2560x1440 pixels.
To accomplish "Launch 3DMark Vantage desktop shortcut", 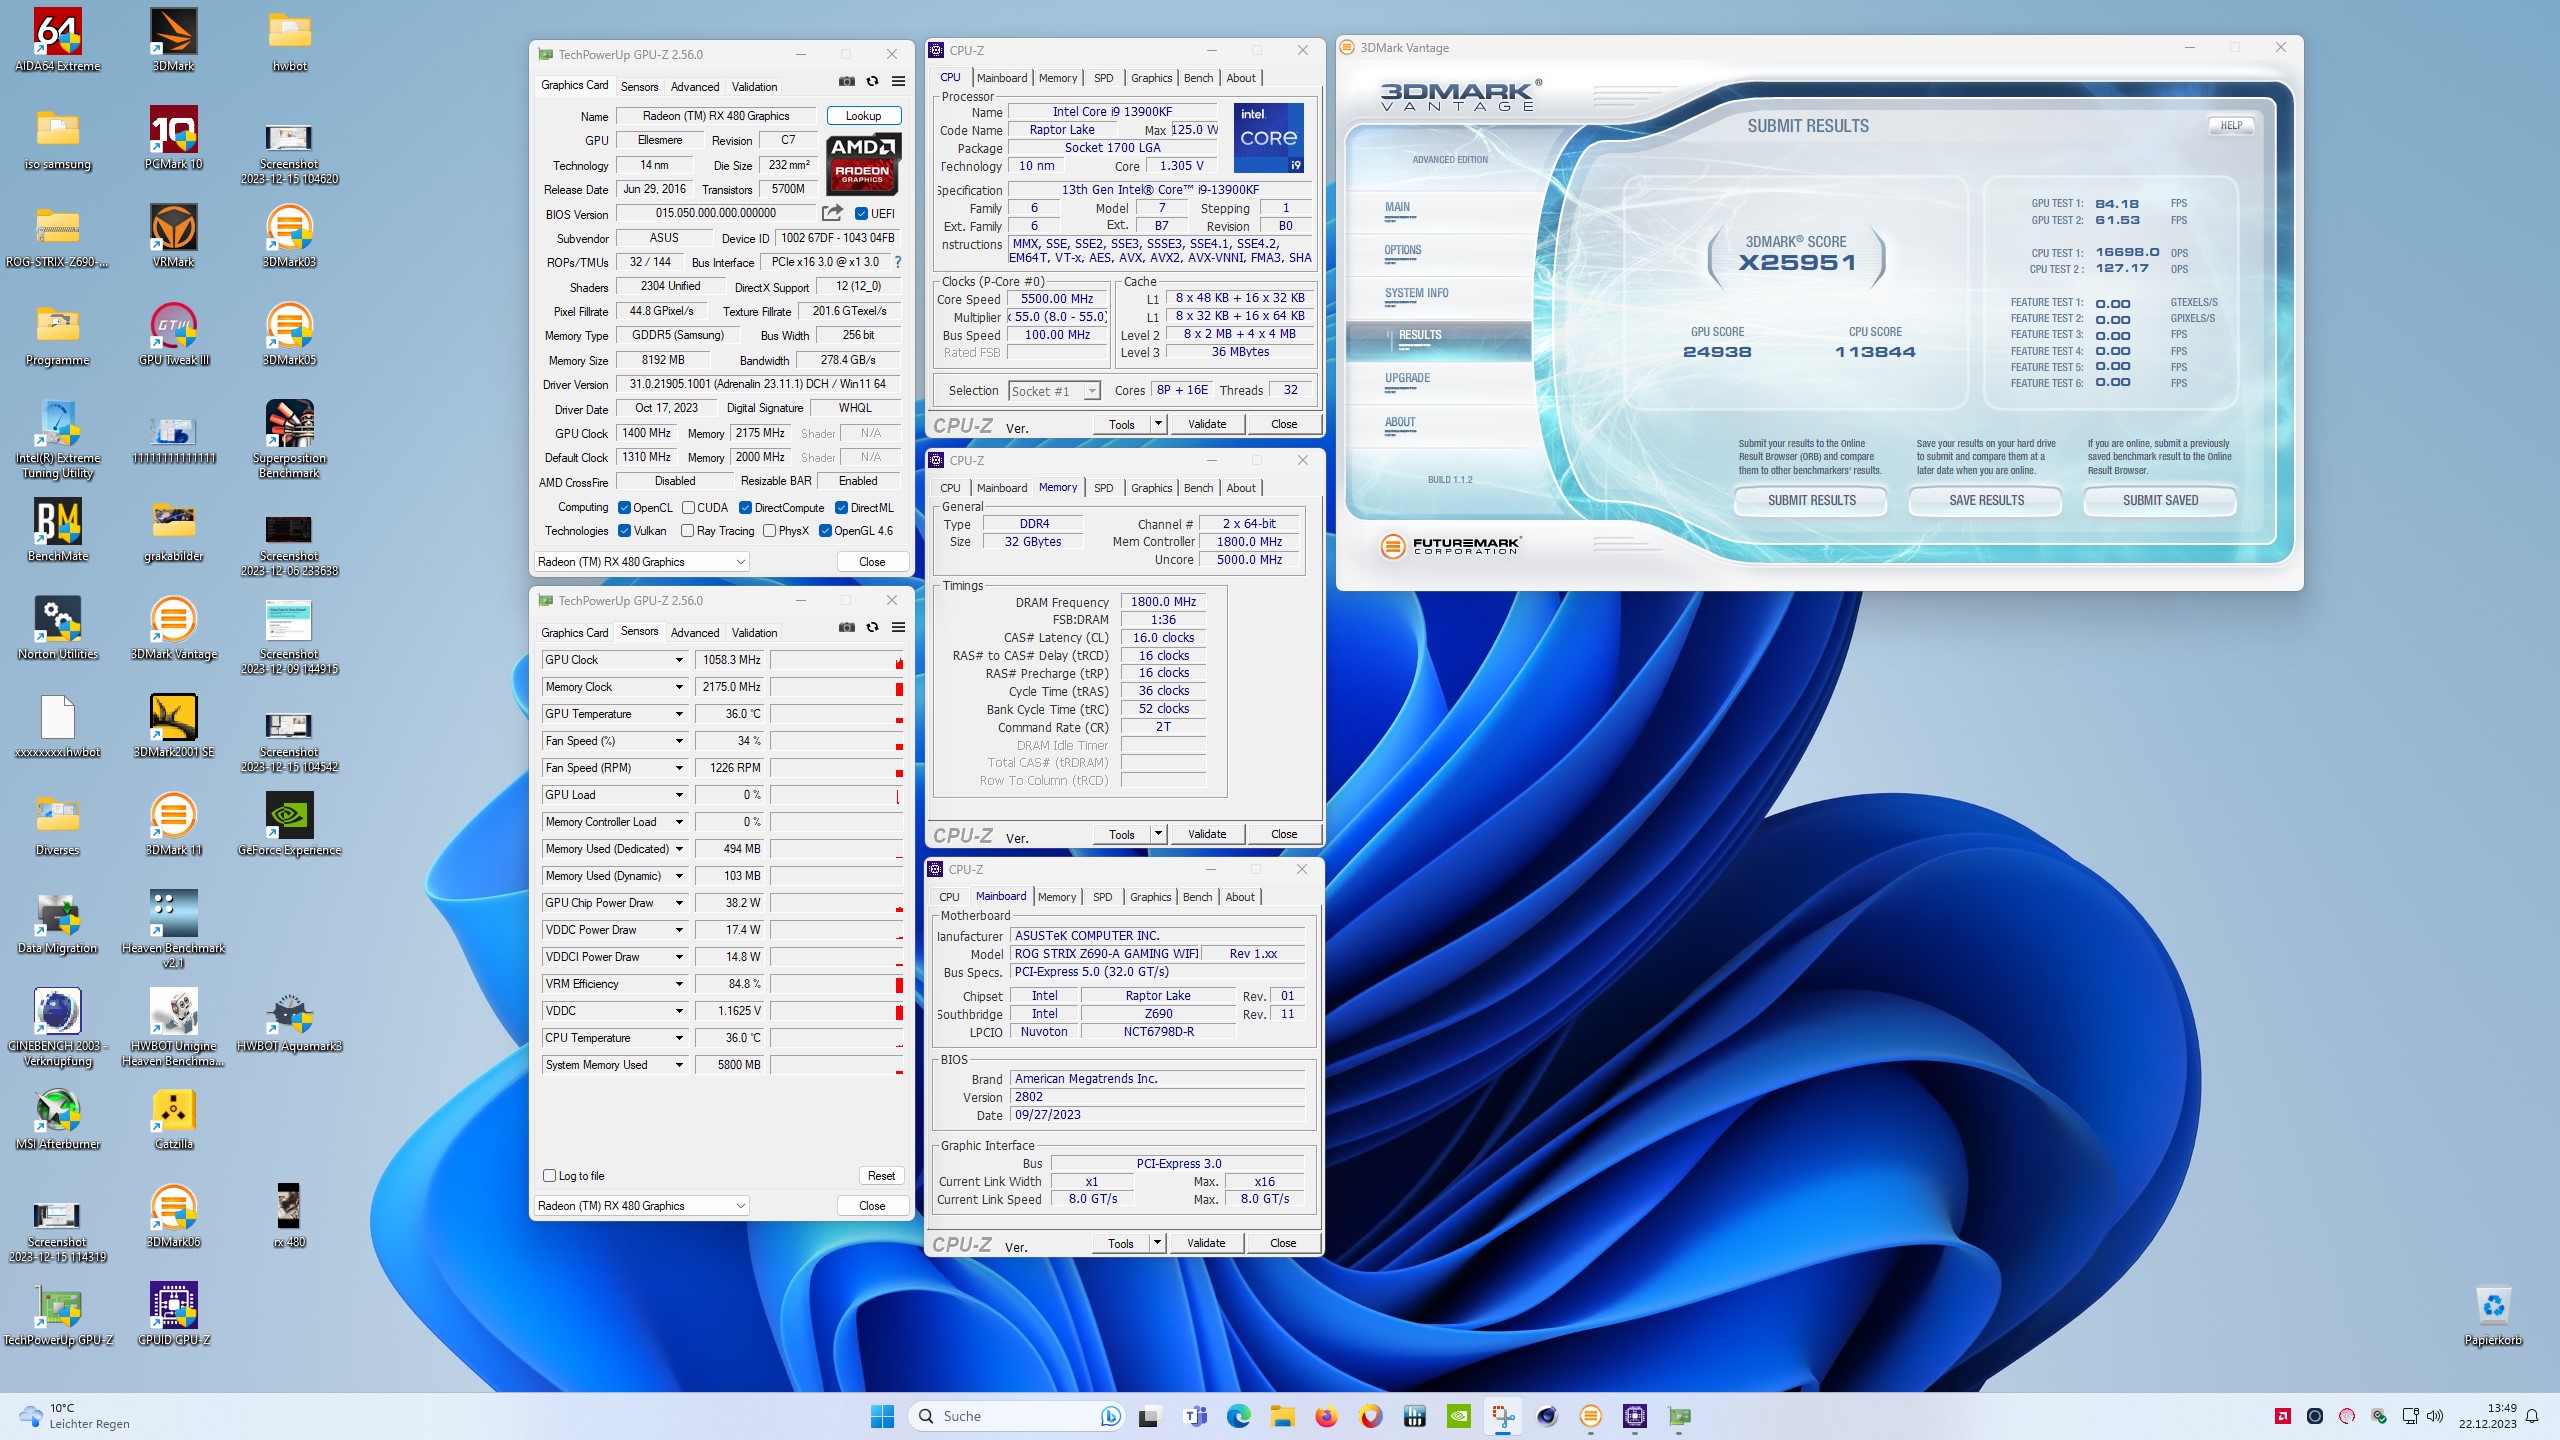I will pyautogui.click(x=174, y=628).
